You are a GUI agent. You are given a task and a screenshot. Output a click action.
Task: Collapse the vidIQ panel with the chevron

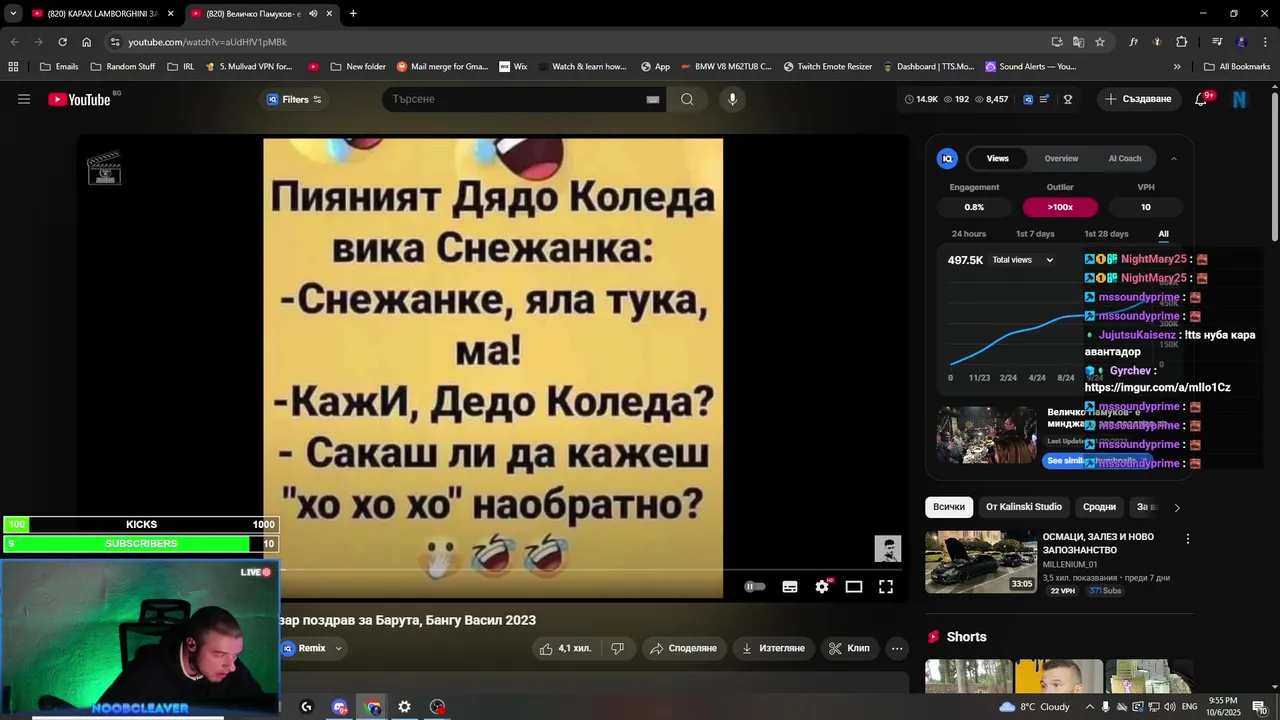click(x=1174, y=158)
